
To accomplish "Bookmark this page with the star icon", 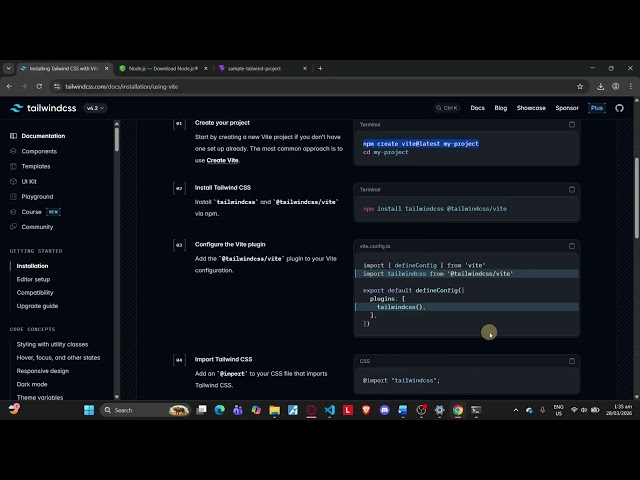I will 580,87.
